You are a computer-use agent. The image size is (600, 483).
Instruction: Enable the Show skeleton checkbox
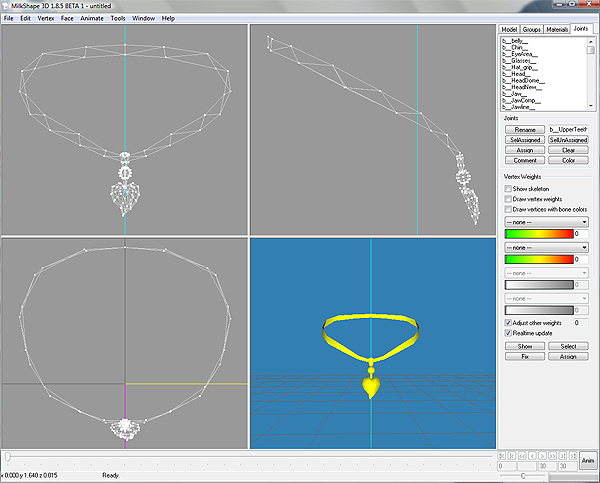pos(508,188)
